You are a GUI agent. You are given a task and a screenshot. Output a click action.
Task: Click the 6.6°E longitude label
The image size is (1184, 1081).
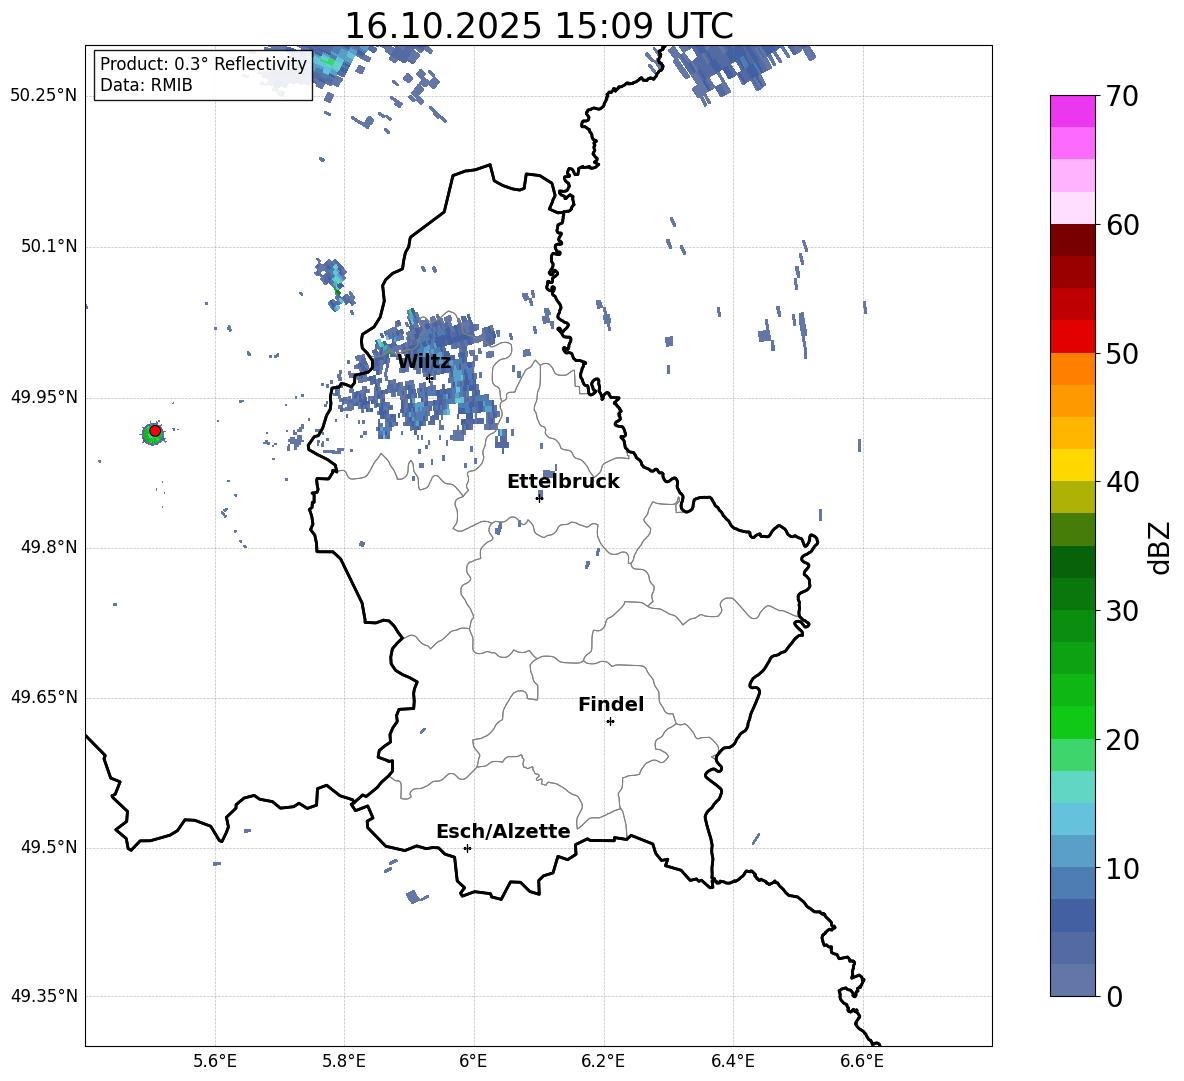point(862,1061)
